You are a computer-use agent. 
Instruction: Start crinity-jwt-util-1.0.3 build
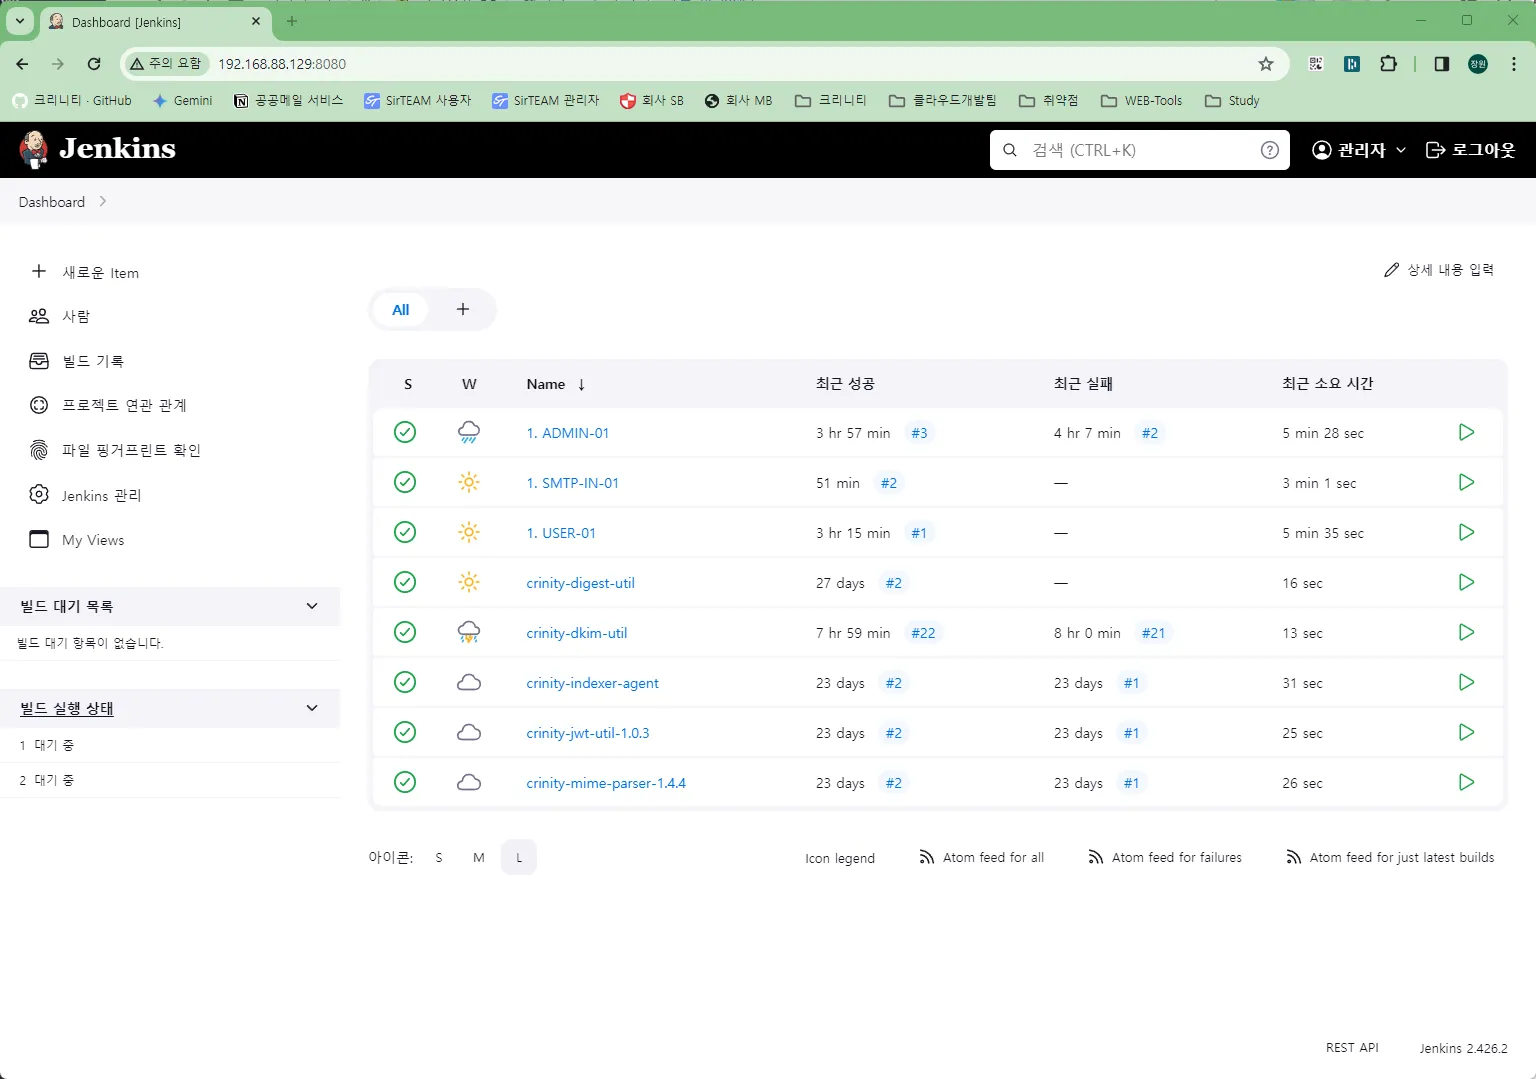coord(1466,732)
